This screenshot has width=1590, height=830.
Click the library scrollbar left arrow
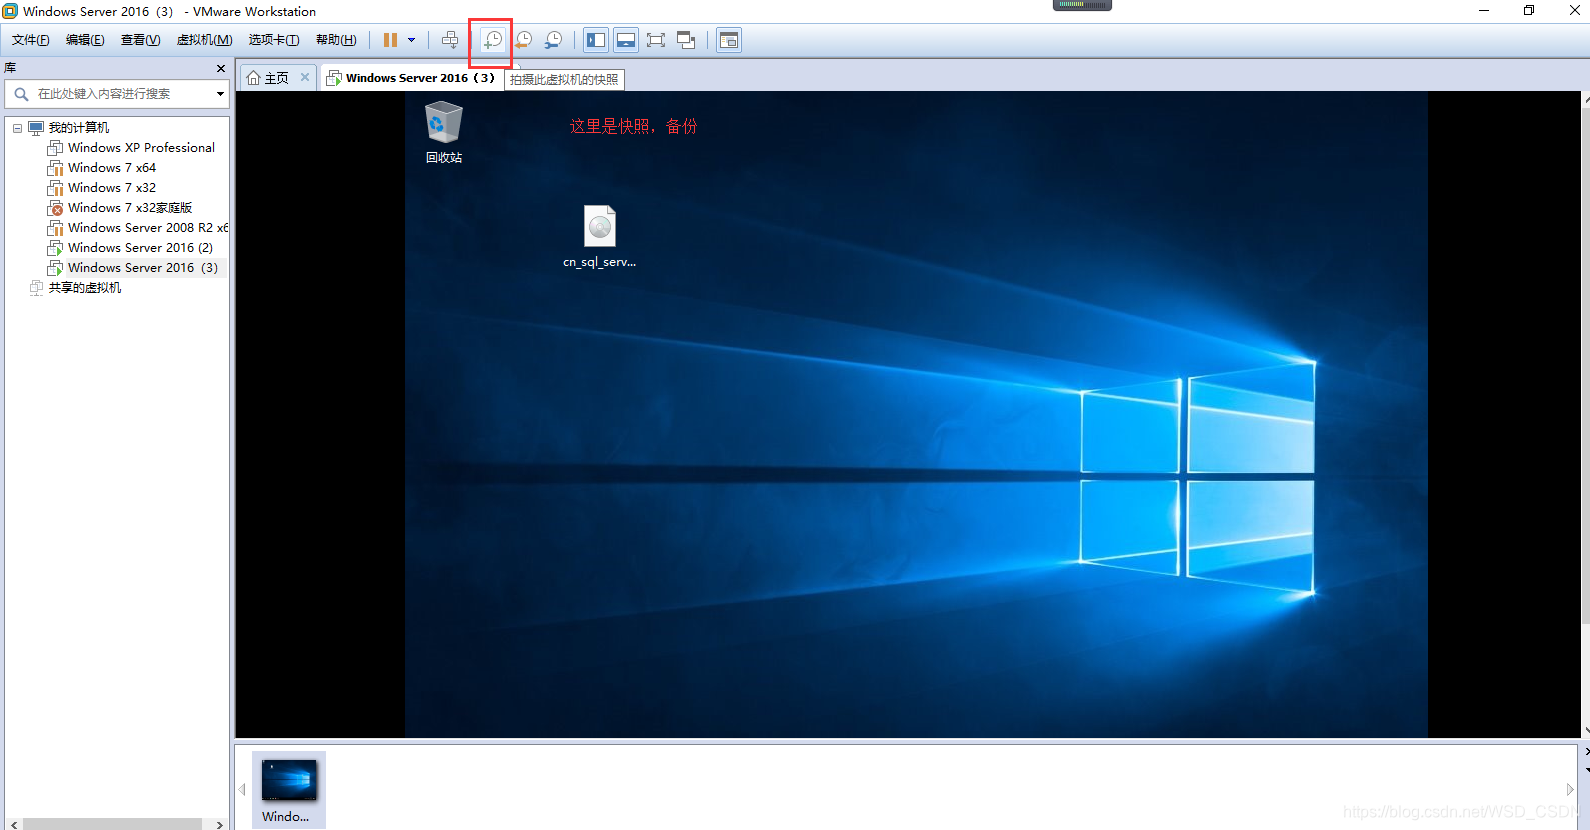13,824
